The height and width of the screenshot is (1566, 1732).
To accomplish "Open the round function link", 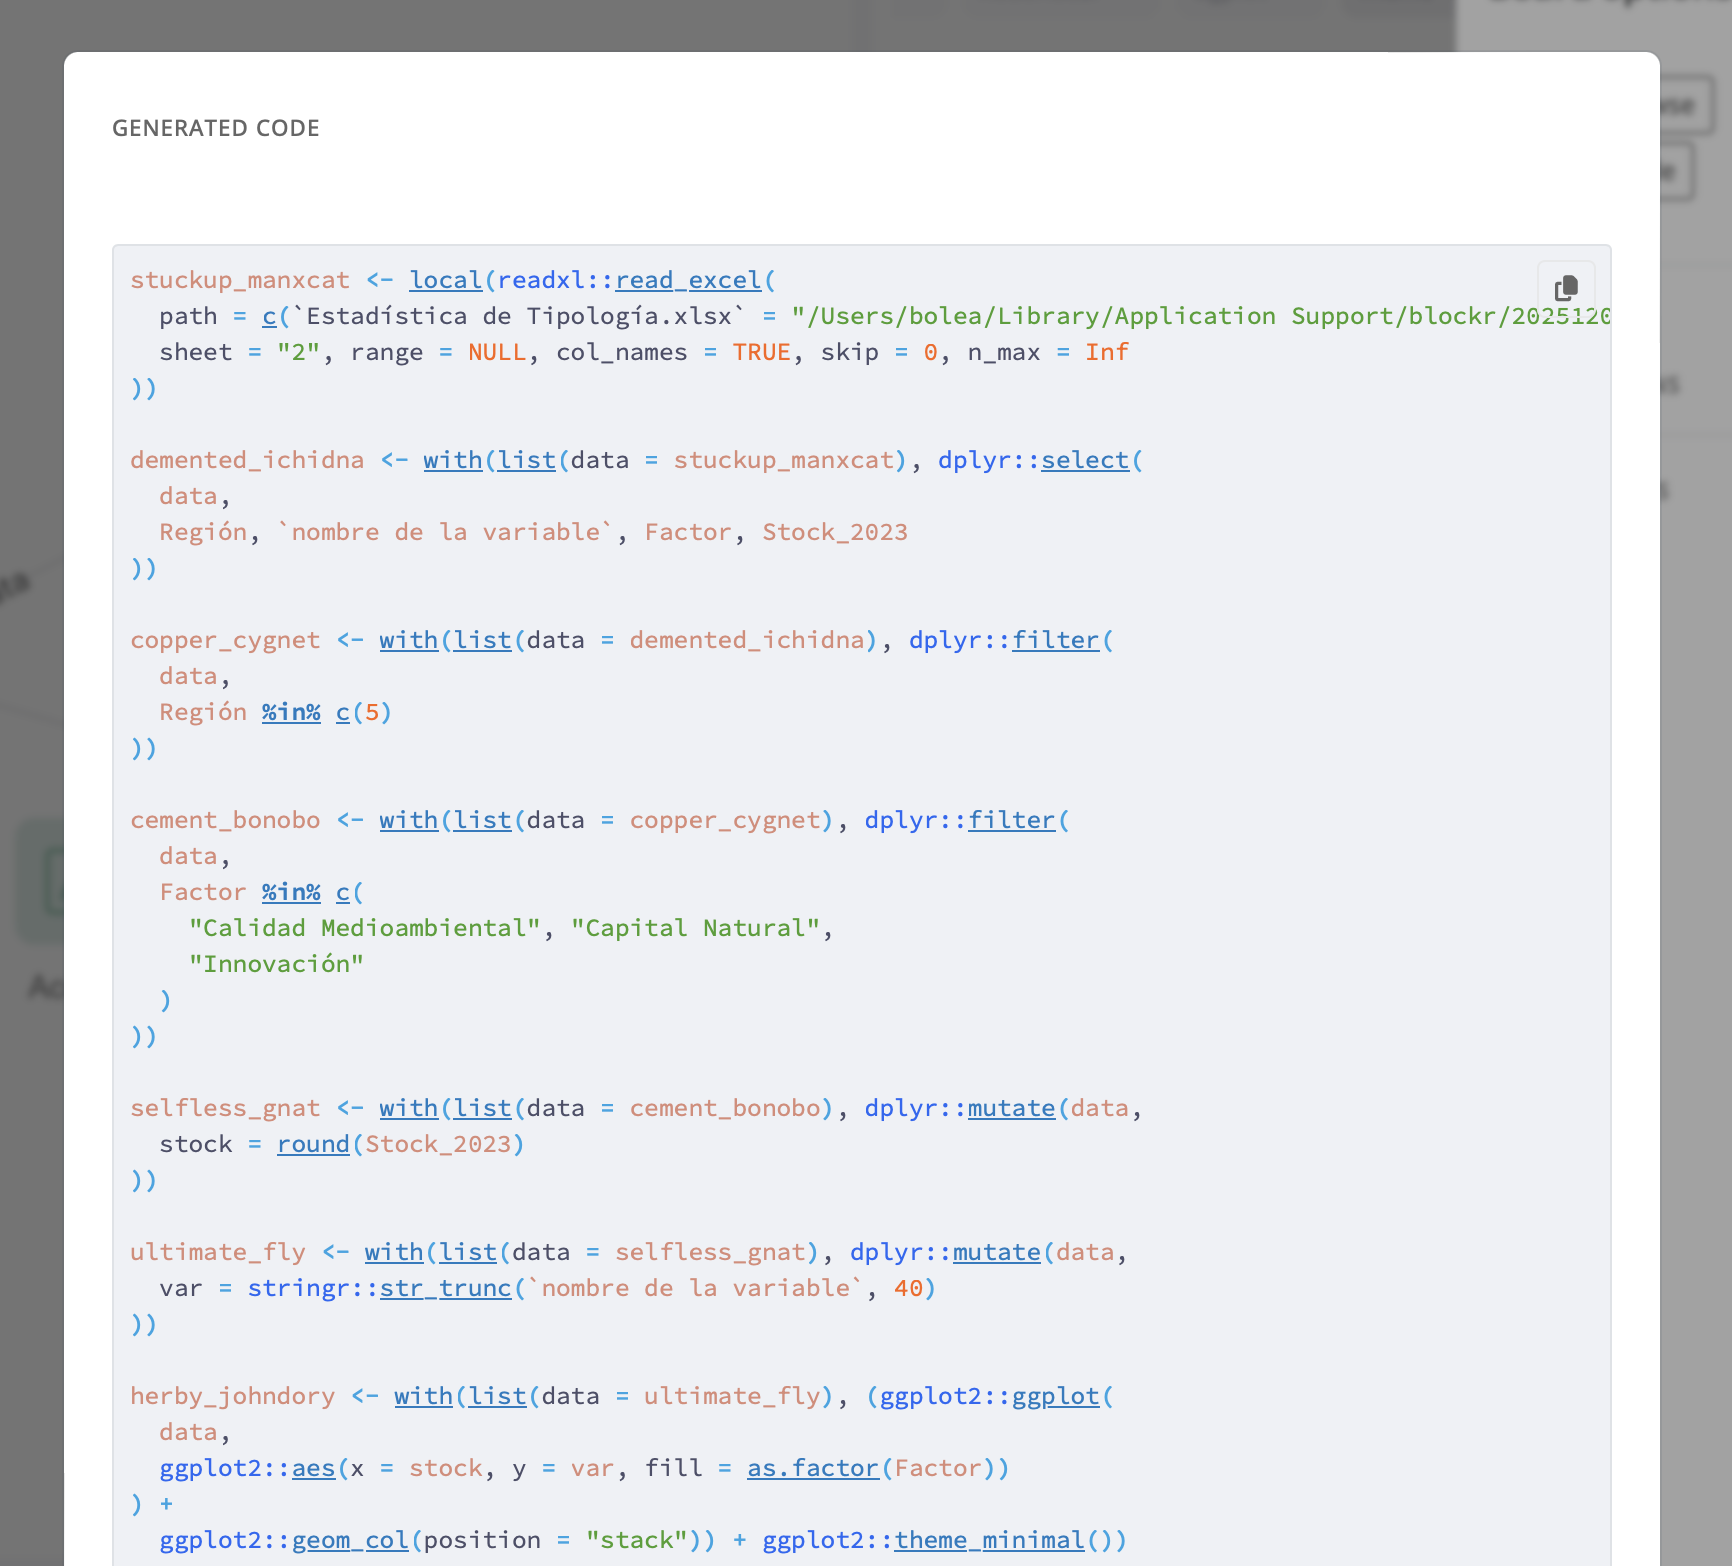I will [313, 1144].
